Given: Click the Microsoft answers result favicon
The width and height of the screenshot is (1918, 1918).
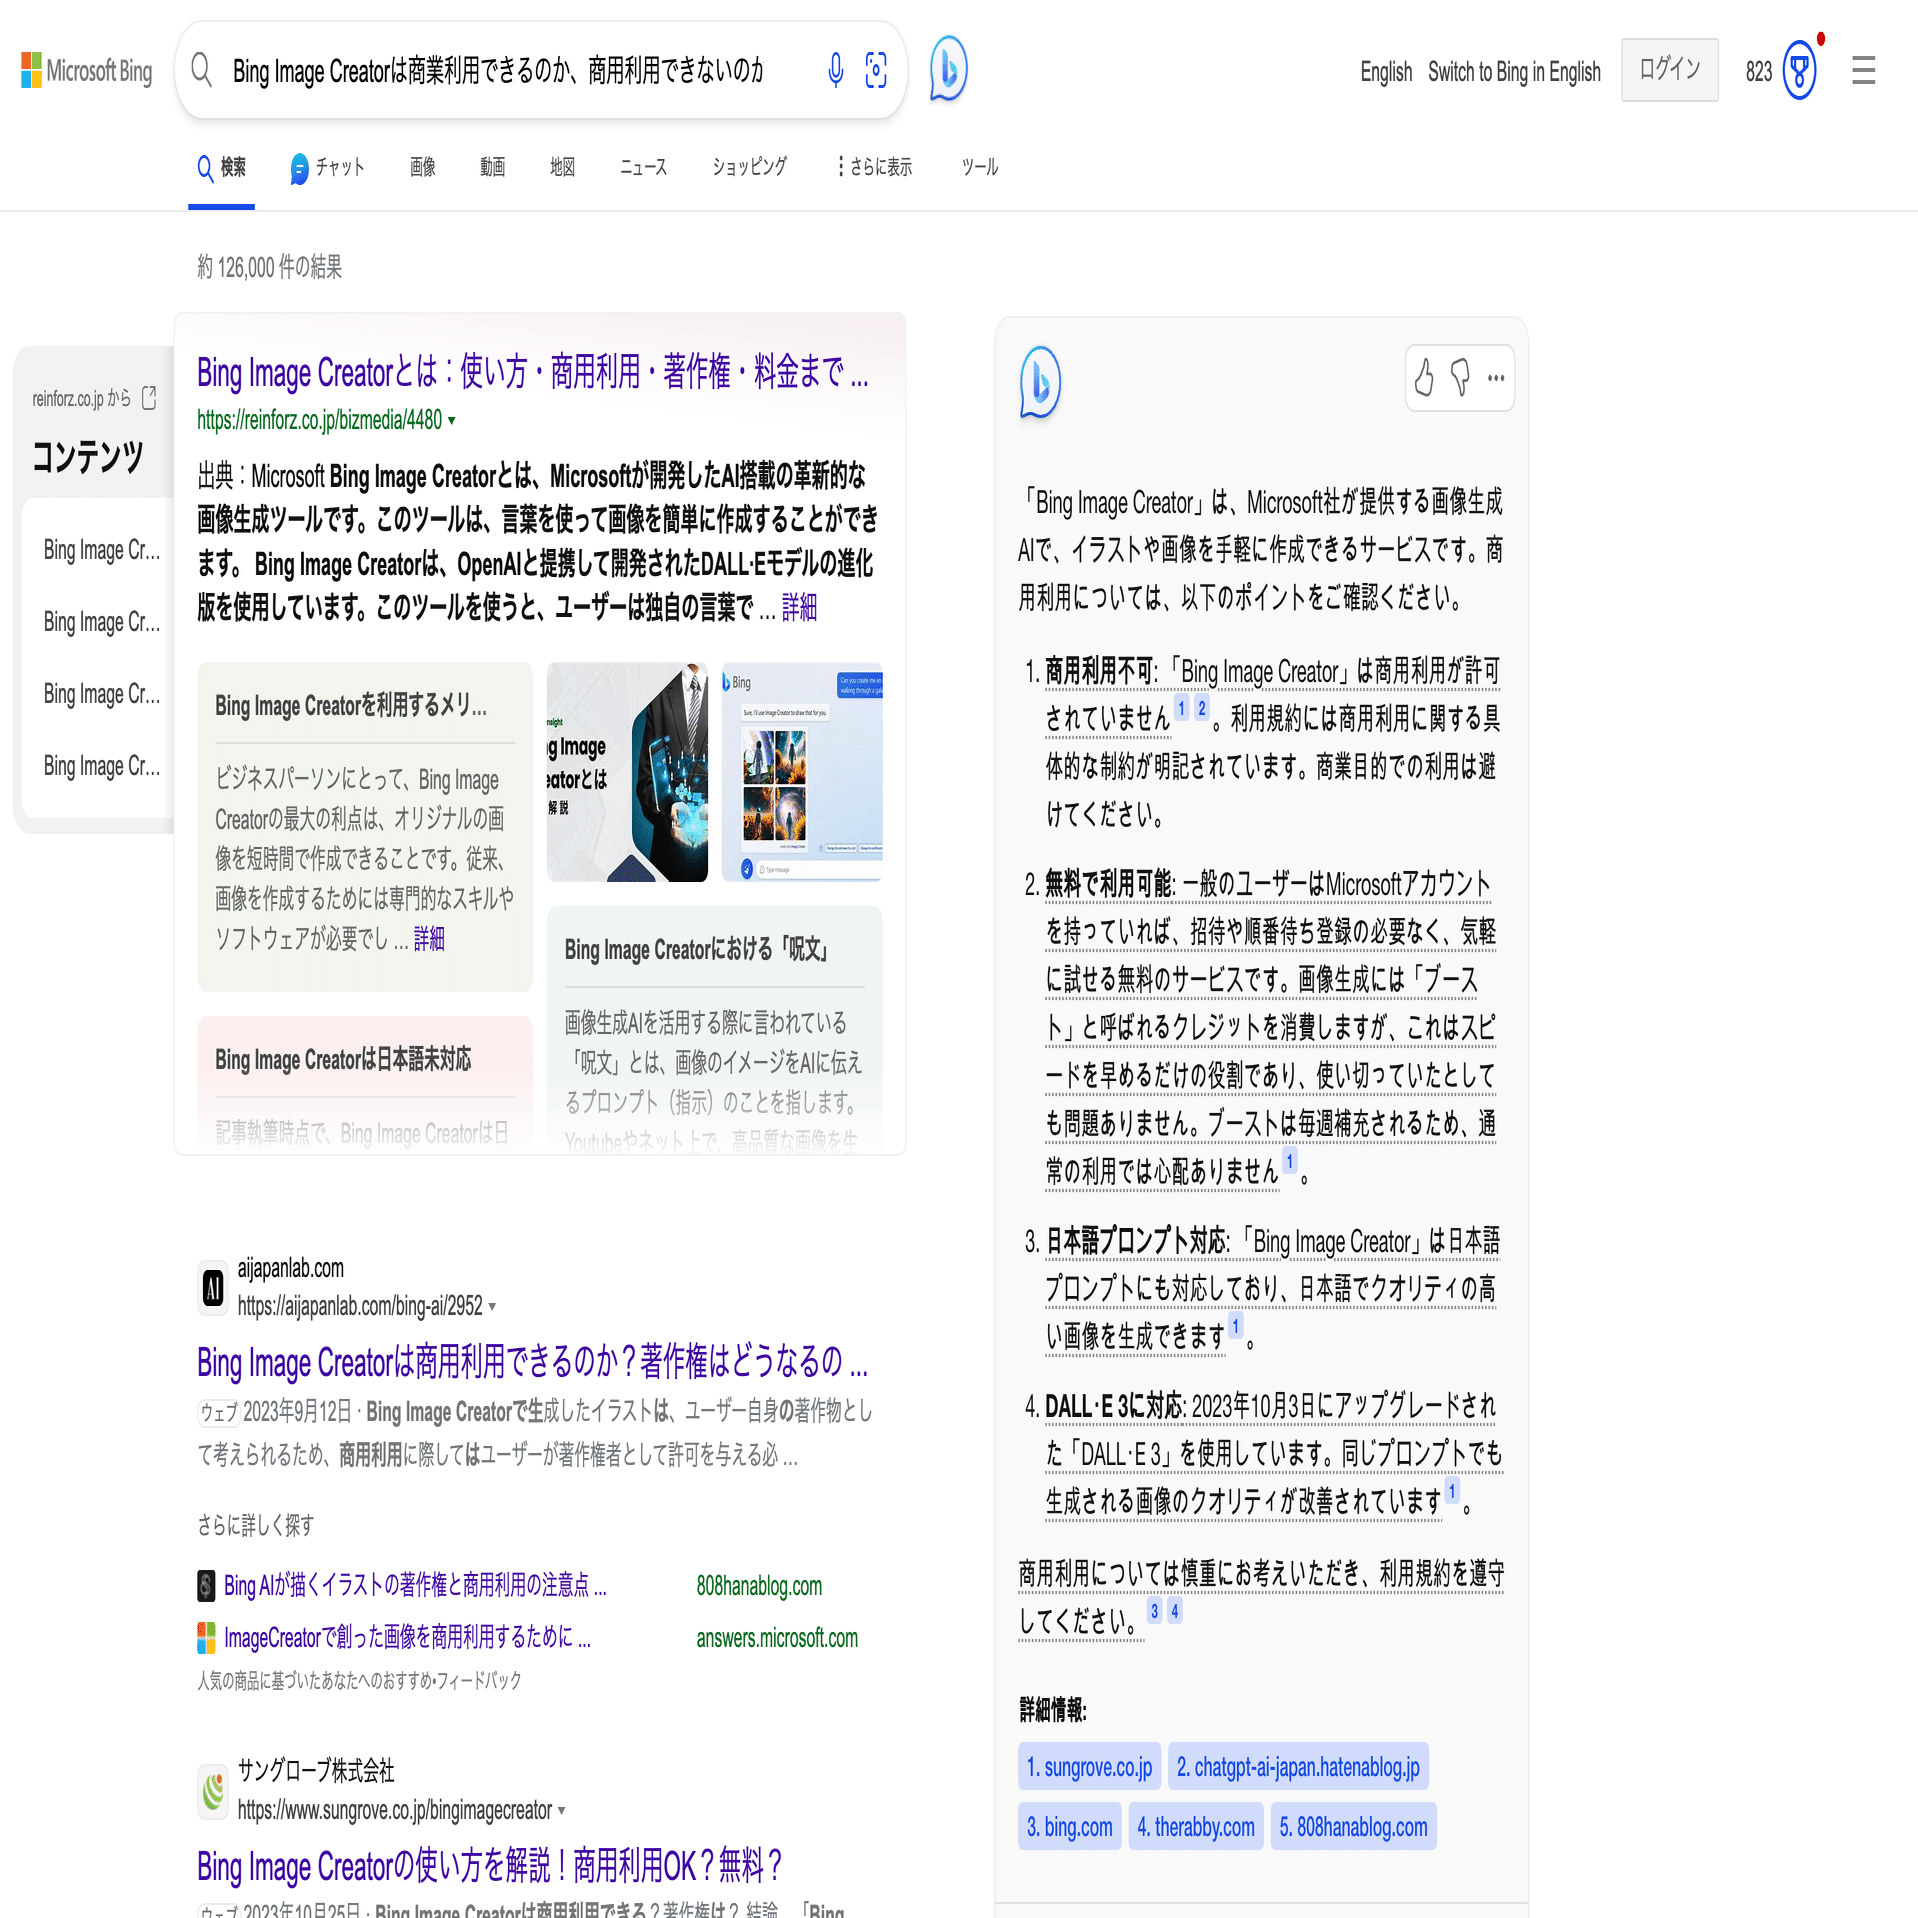Looking at the screenshot, I should click(x=206, y=1637).
